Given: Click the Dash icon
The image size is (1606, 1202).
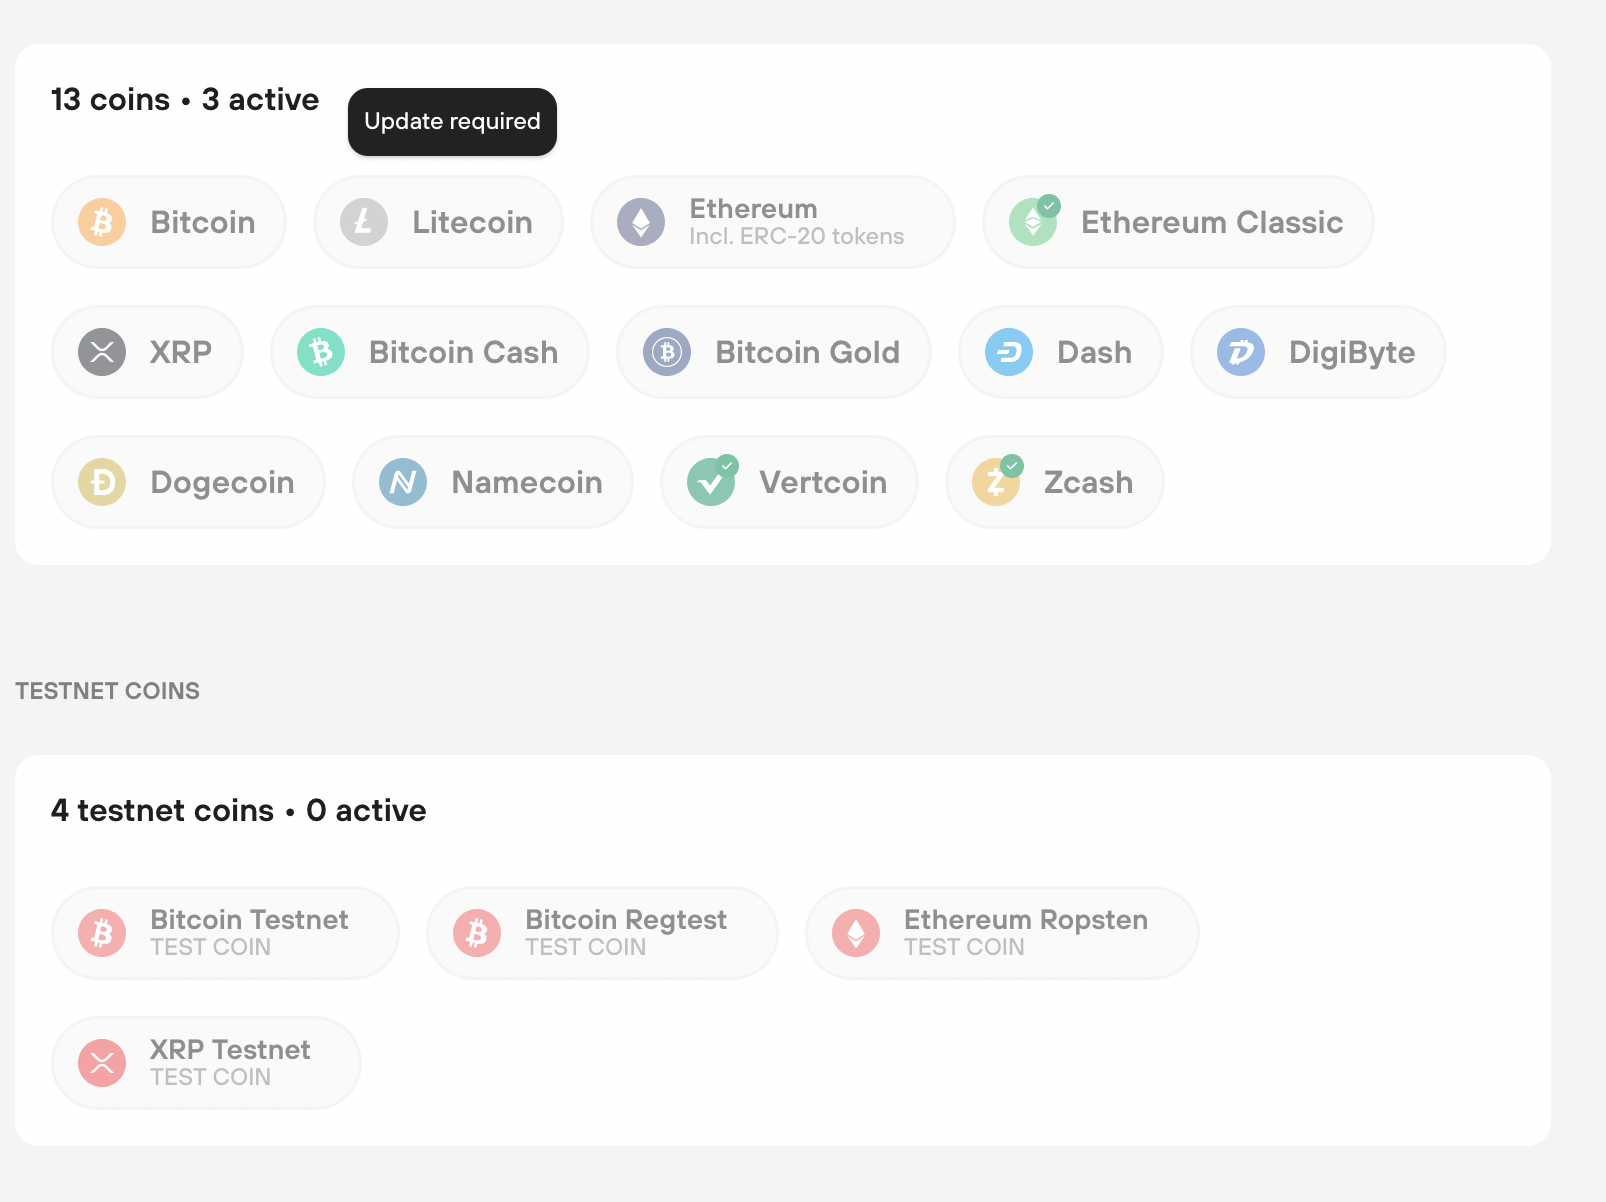Looking at the screenshot, I should 1011,352.
